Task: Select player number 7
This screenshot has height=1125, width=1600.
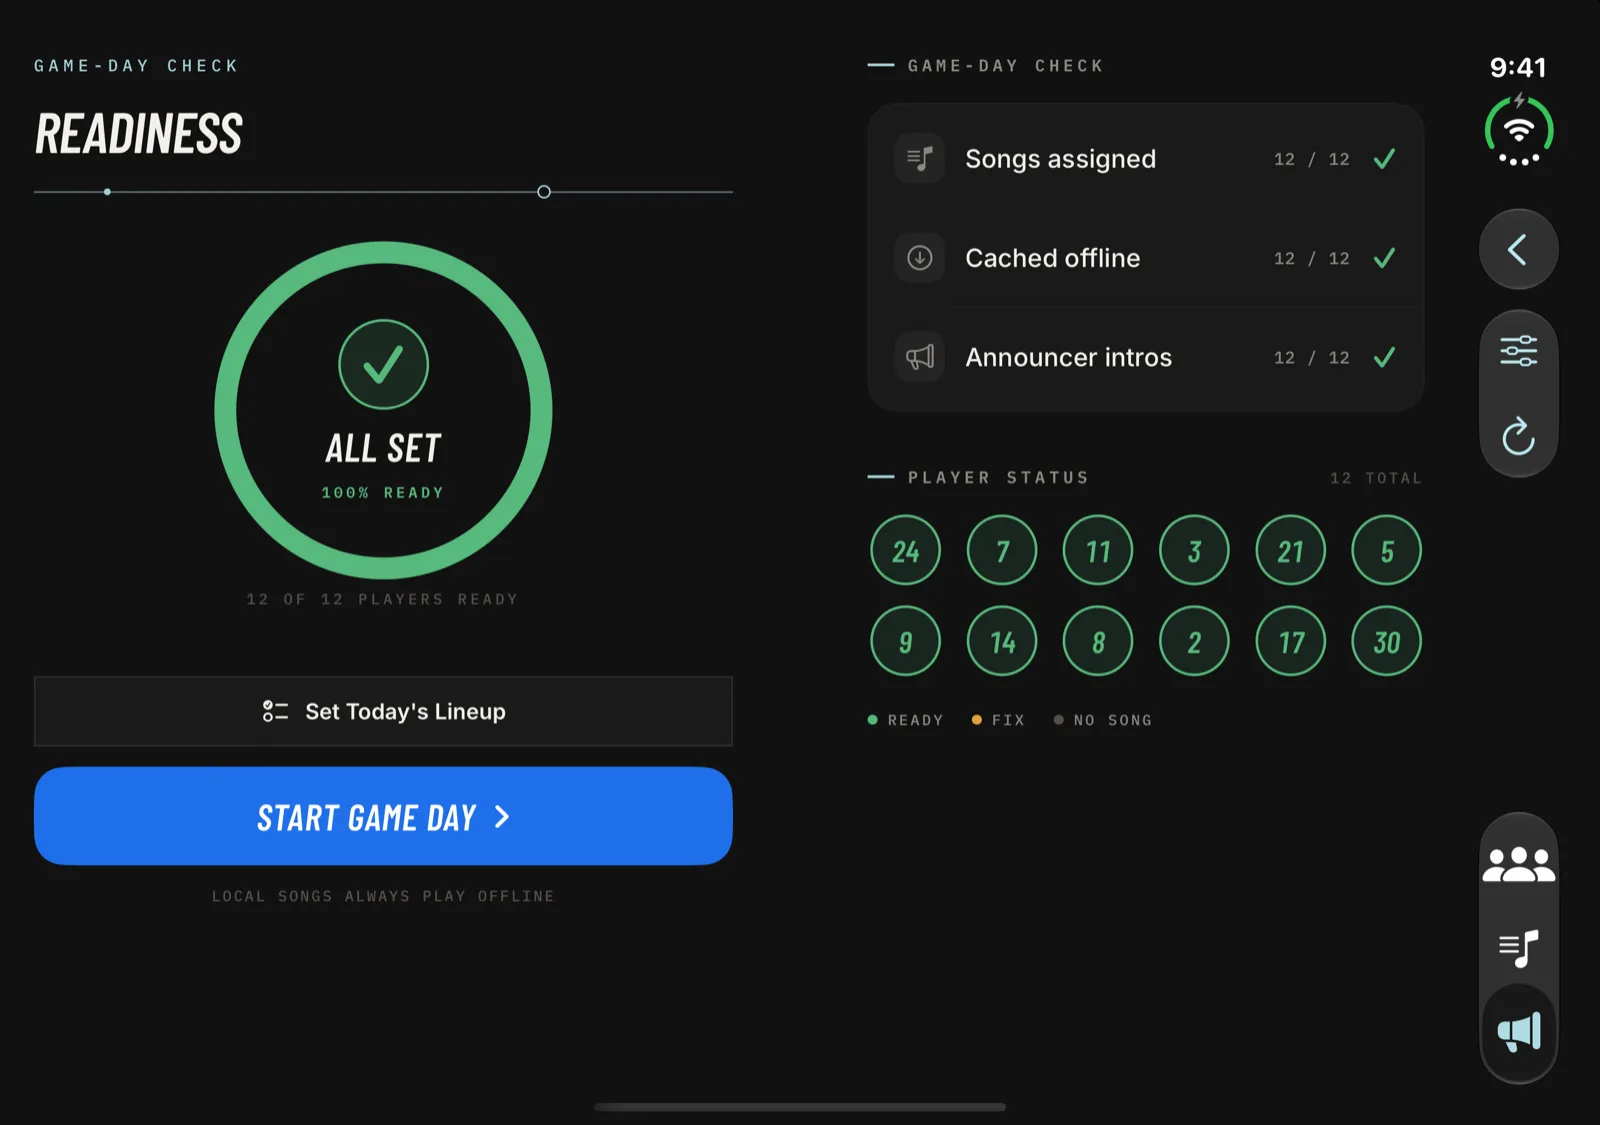Action: click(x=1002, y=550)
